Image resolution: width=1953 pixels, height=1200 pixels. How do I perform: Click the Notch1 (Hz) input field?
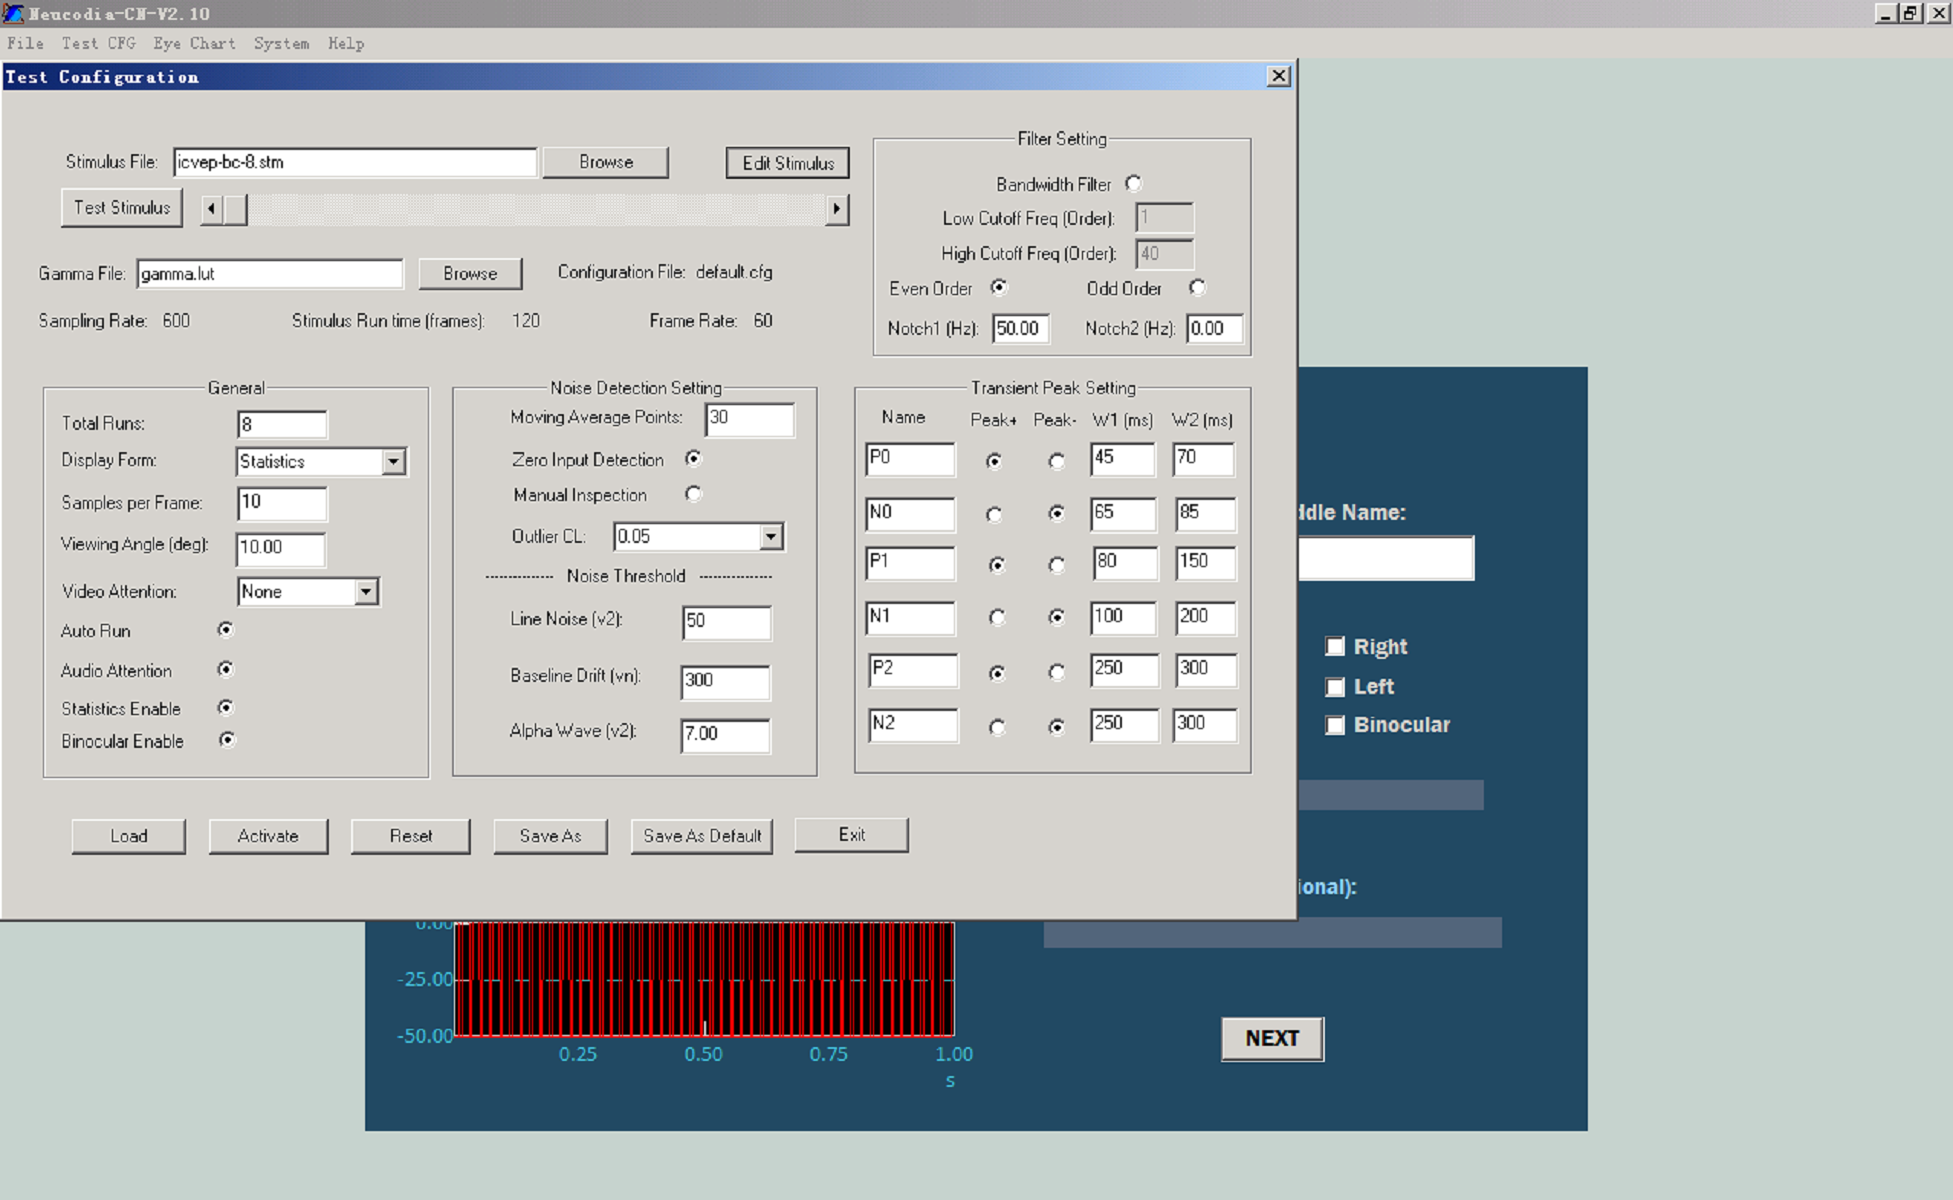(1020, 328)
